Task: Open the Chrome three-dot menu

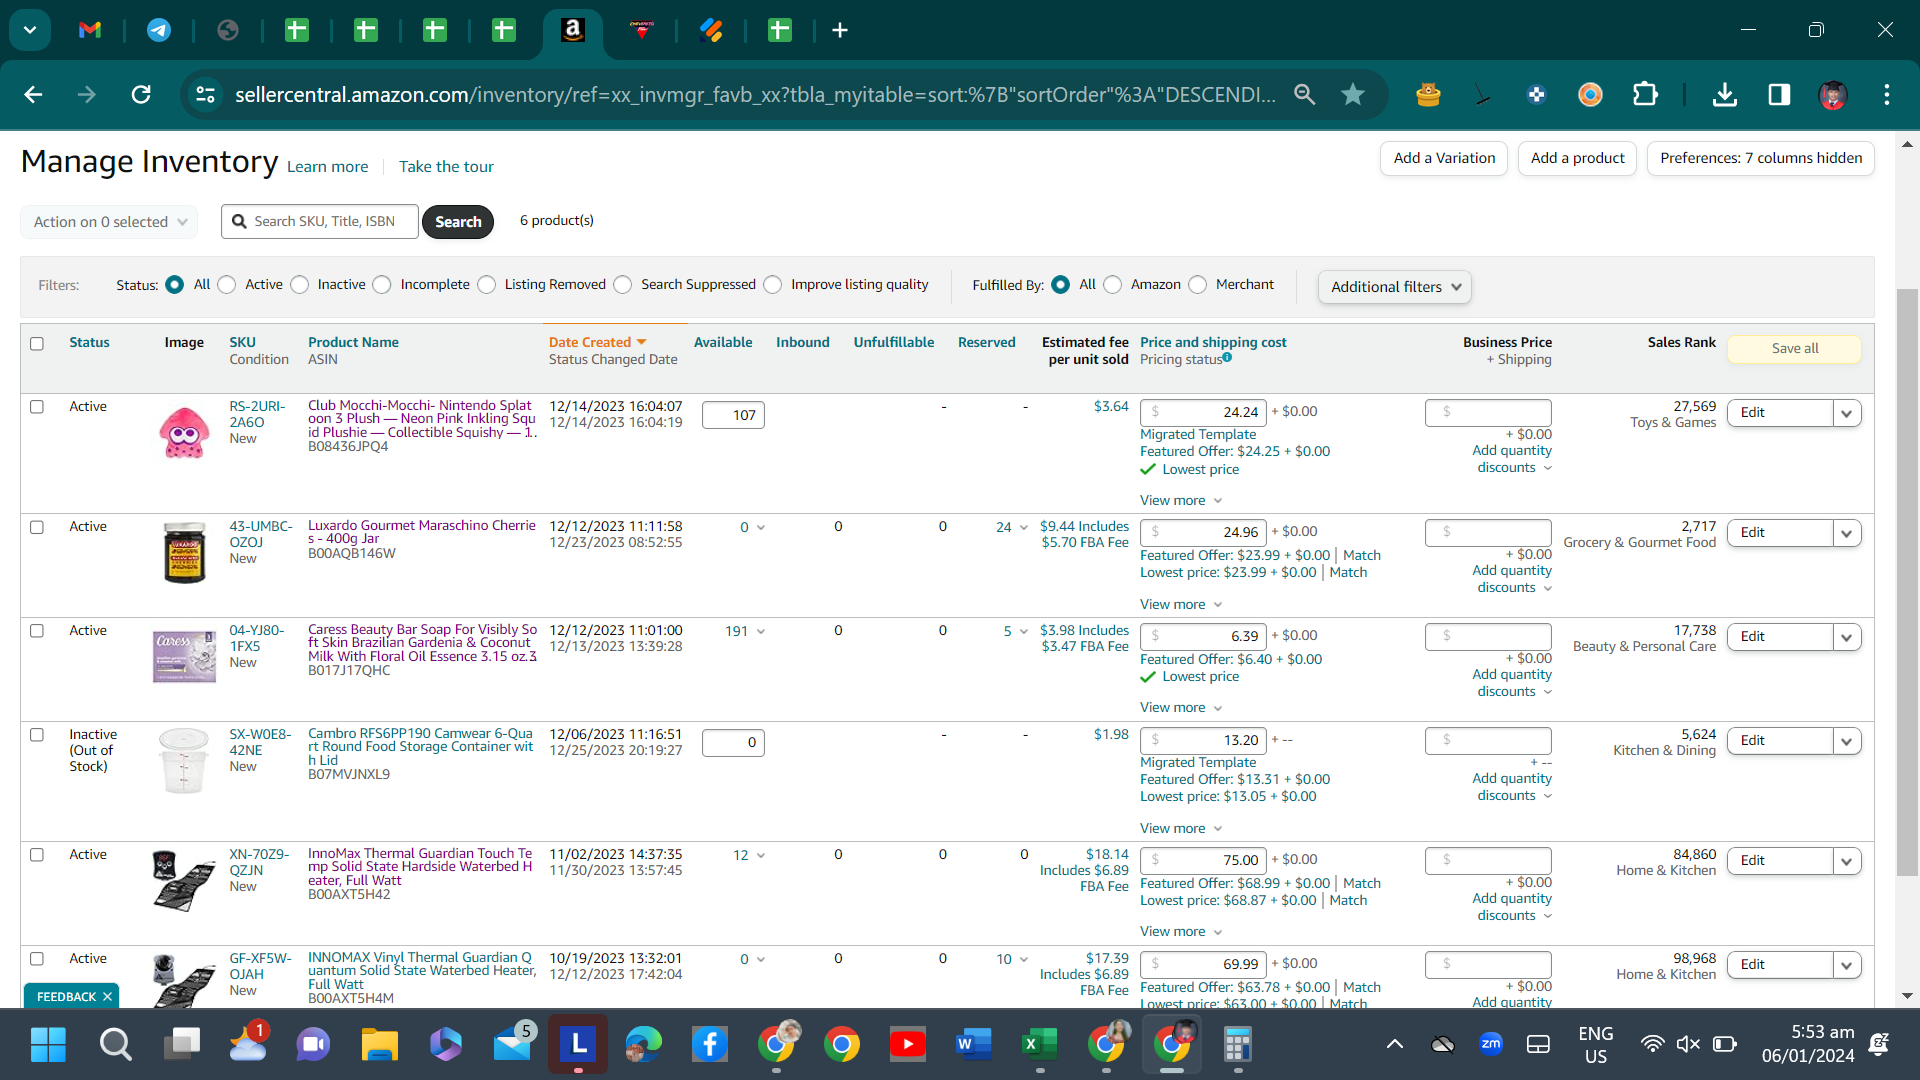Action: click(x=1887, y=94)
